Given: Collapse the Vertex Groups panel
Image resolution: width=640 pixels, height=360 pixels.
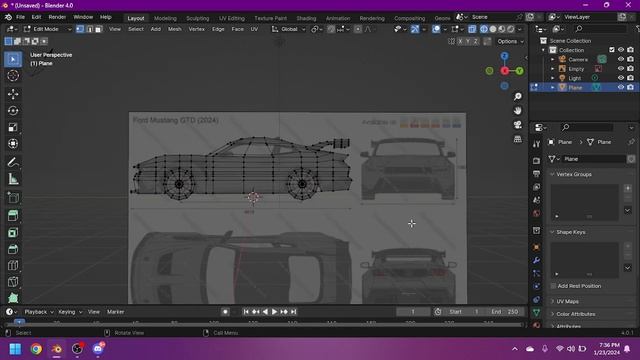Looking at the screenshot, I should [x=552, y=174].
